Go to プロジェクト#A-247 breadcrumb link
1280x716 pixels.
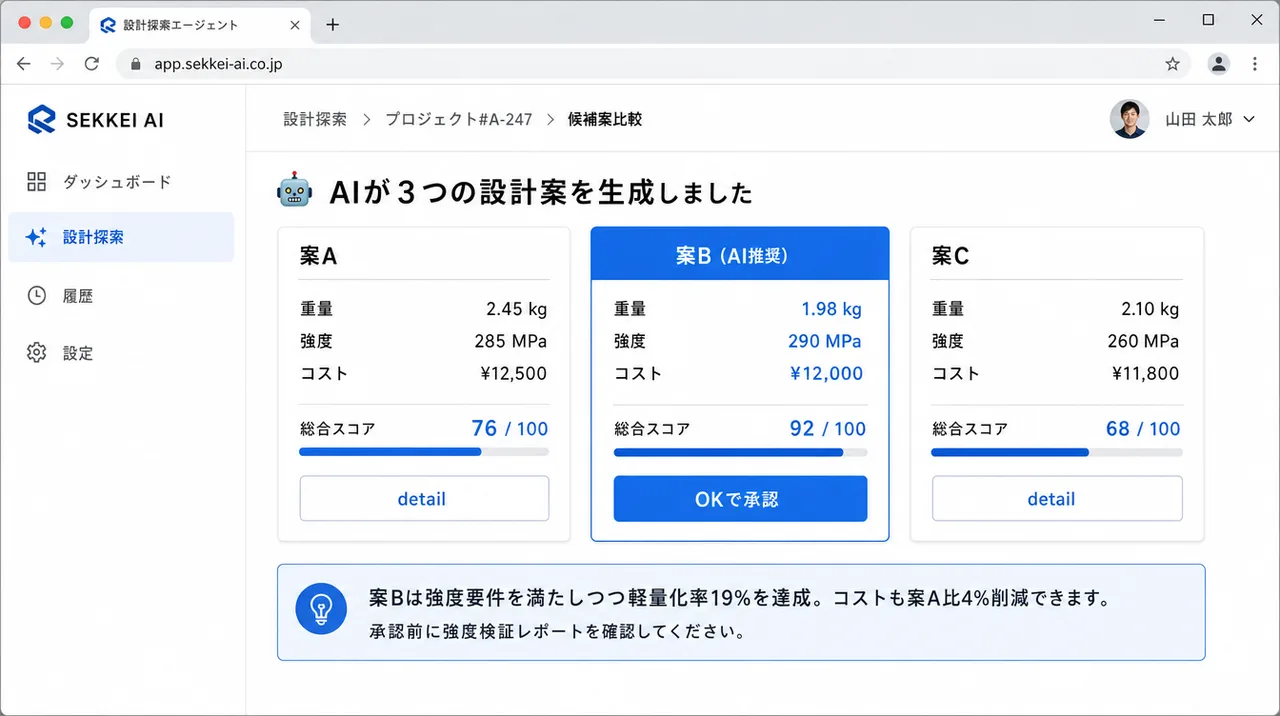[x=459, y=119]
